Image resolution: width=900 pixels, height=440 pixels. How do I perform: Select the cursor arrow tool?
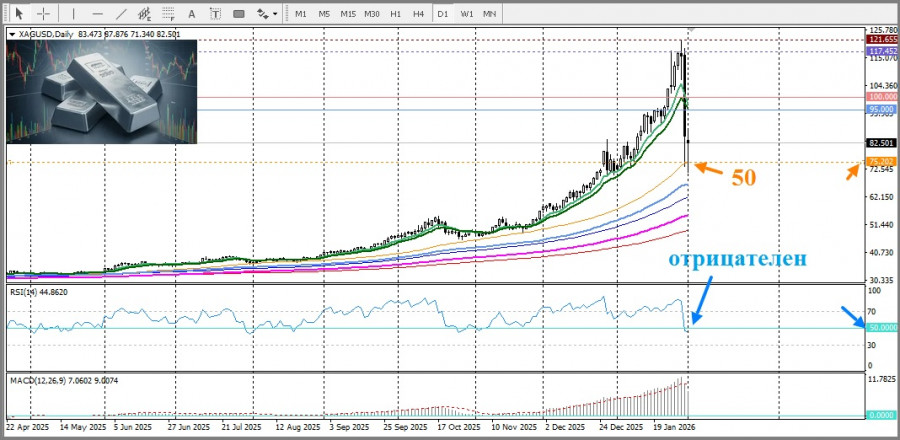tap(17, 14)
